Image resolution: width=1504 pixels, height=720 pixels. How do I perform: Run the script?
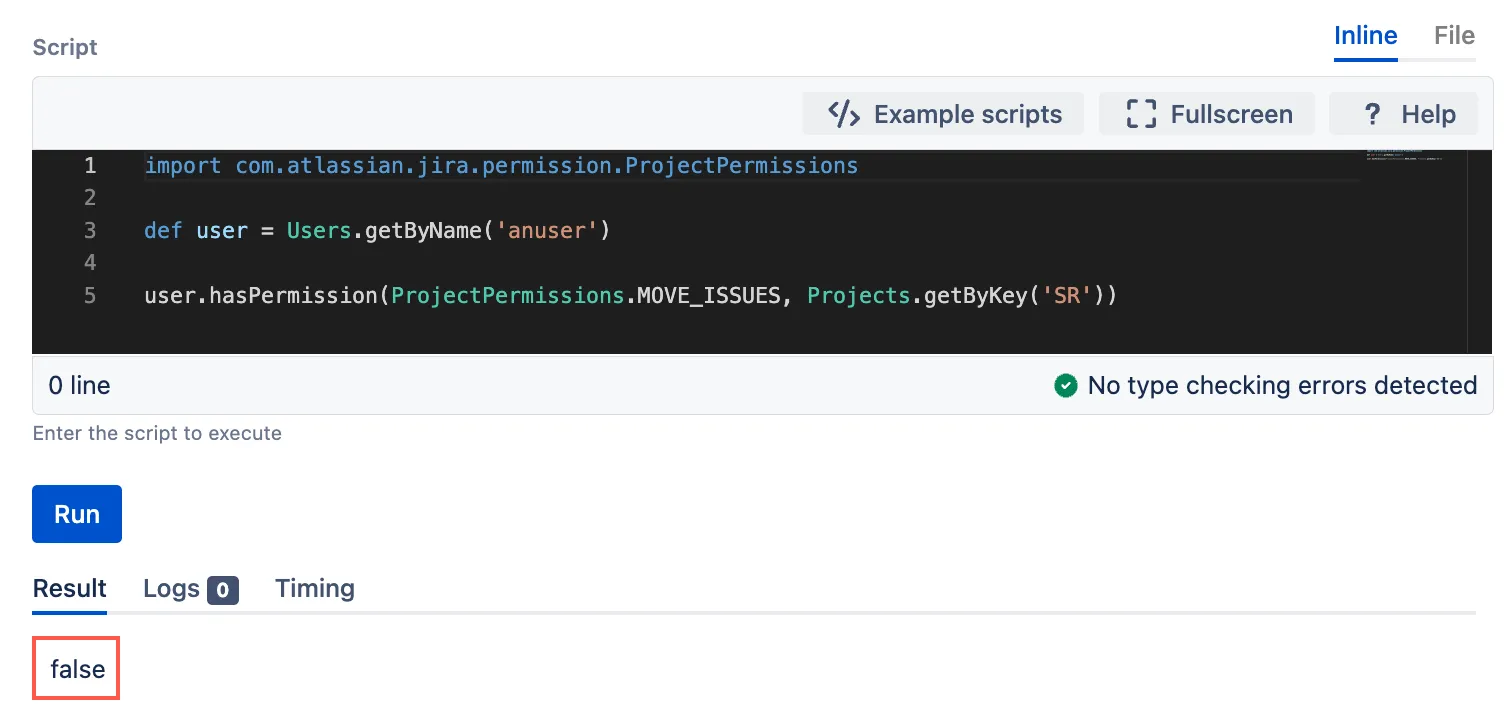click(x=77, y=514)
